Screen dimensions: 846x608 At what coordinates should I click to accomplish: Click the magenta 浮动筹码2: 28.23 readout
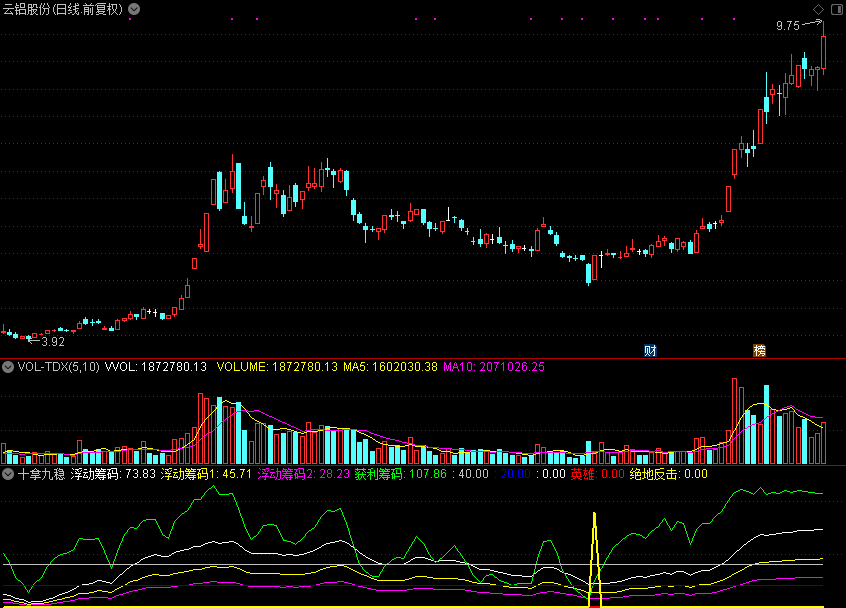tap(303, 474)
